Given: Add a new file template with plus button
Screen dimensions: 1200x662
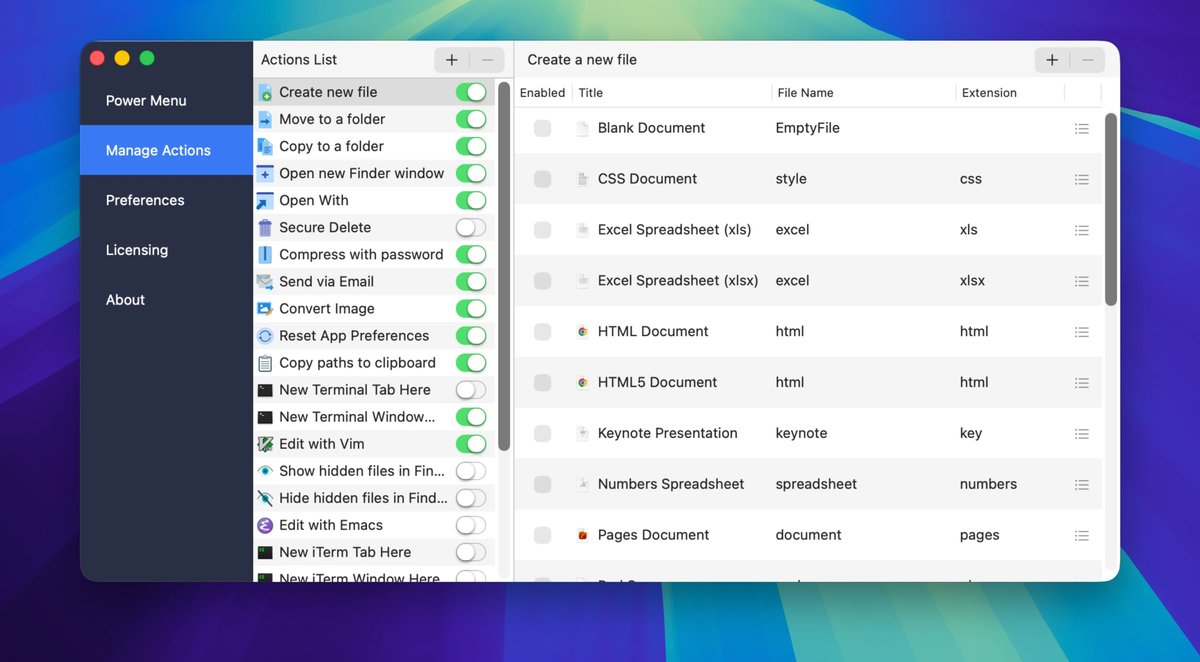Looking at the screenshot, I should [x=1052, y=60].
